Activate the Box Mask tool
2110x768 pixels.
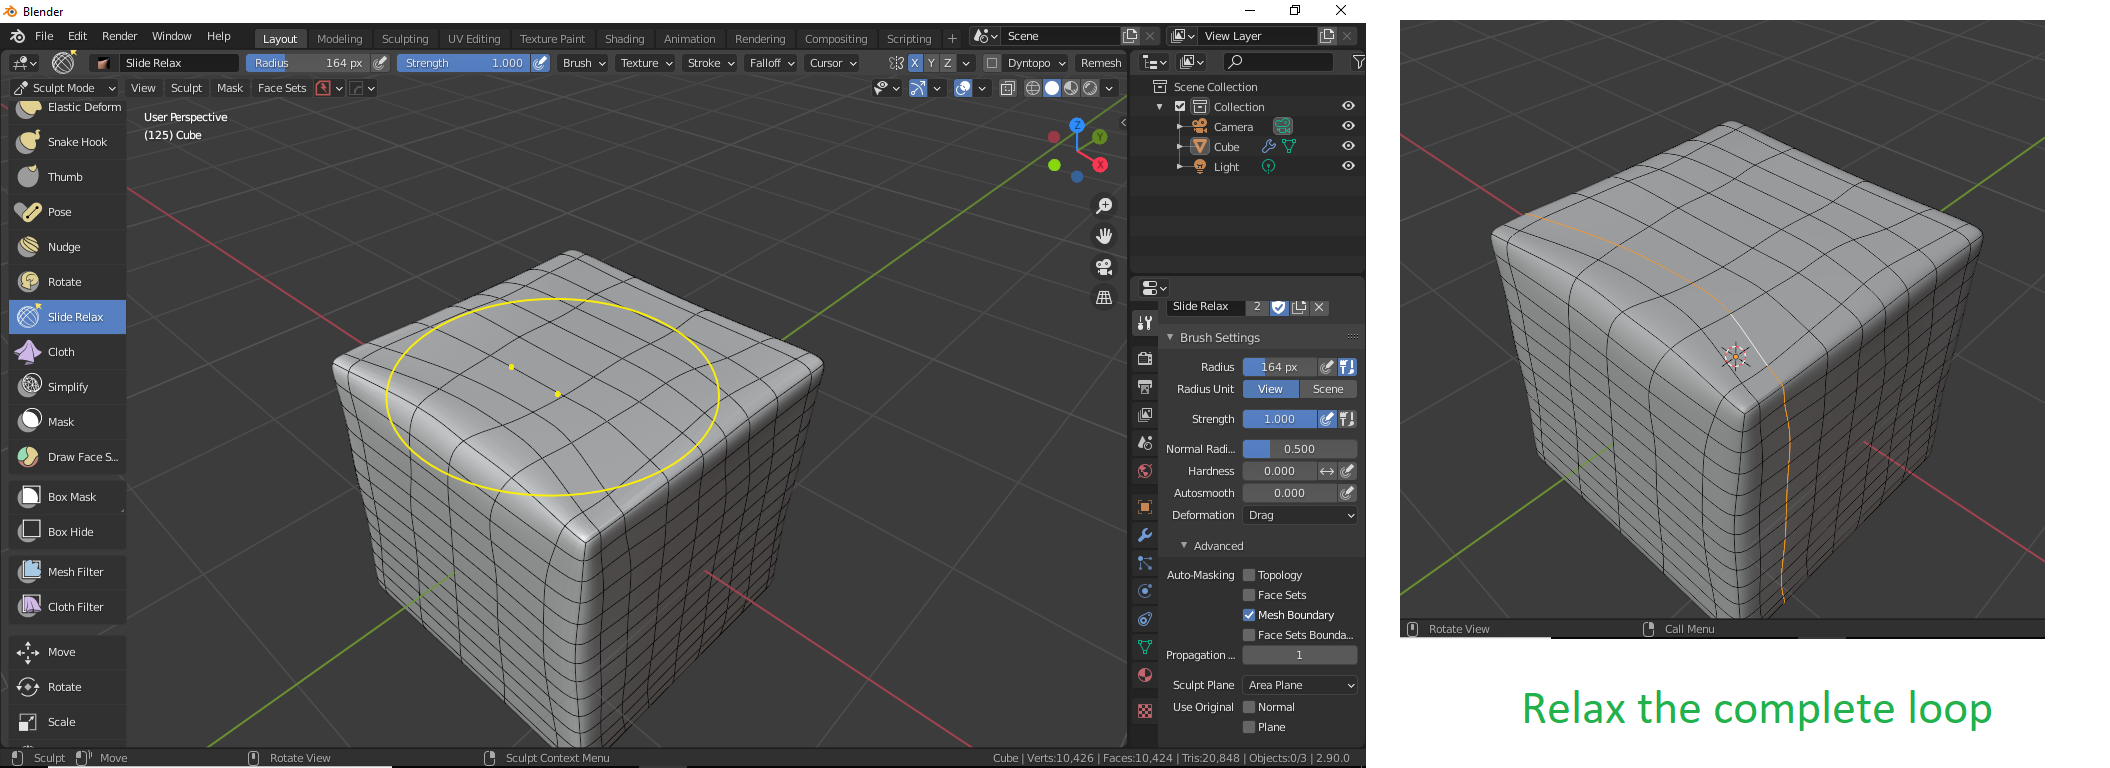[68, 497]
